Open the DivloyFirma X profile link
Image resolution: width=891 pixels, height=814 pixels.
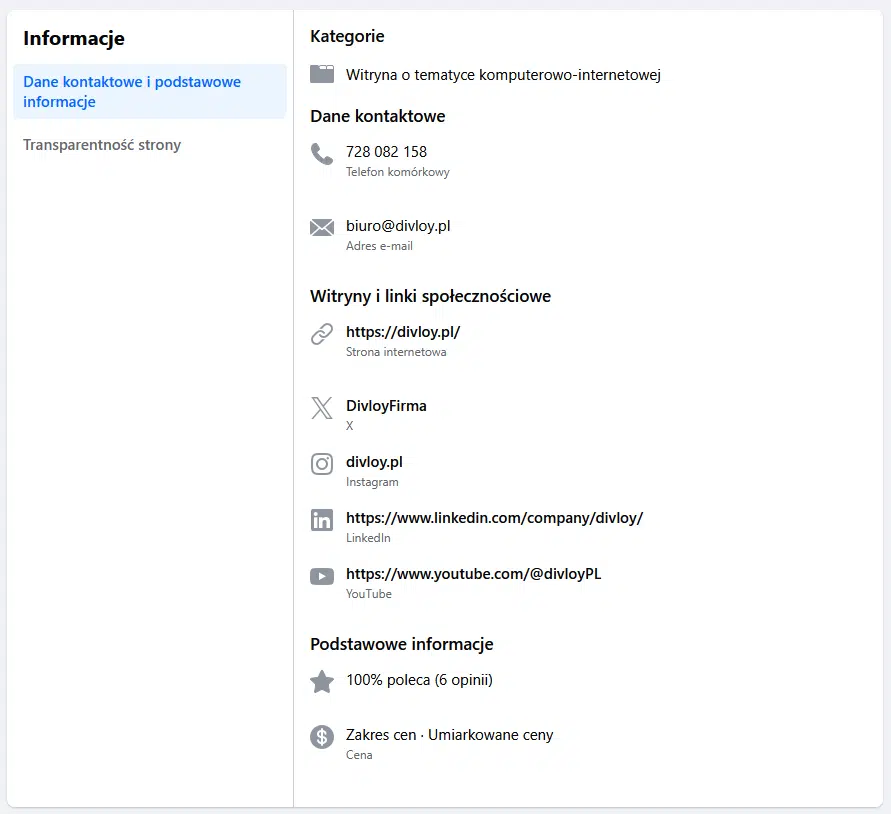[386, 406]
